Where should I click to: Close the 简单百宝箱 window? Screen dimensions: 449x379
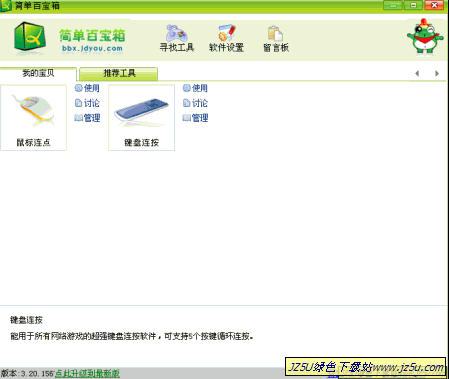[434, 5]
